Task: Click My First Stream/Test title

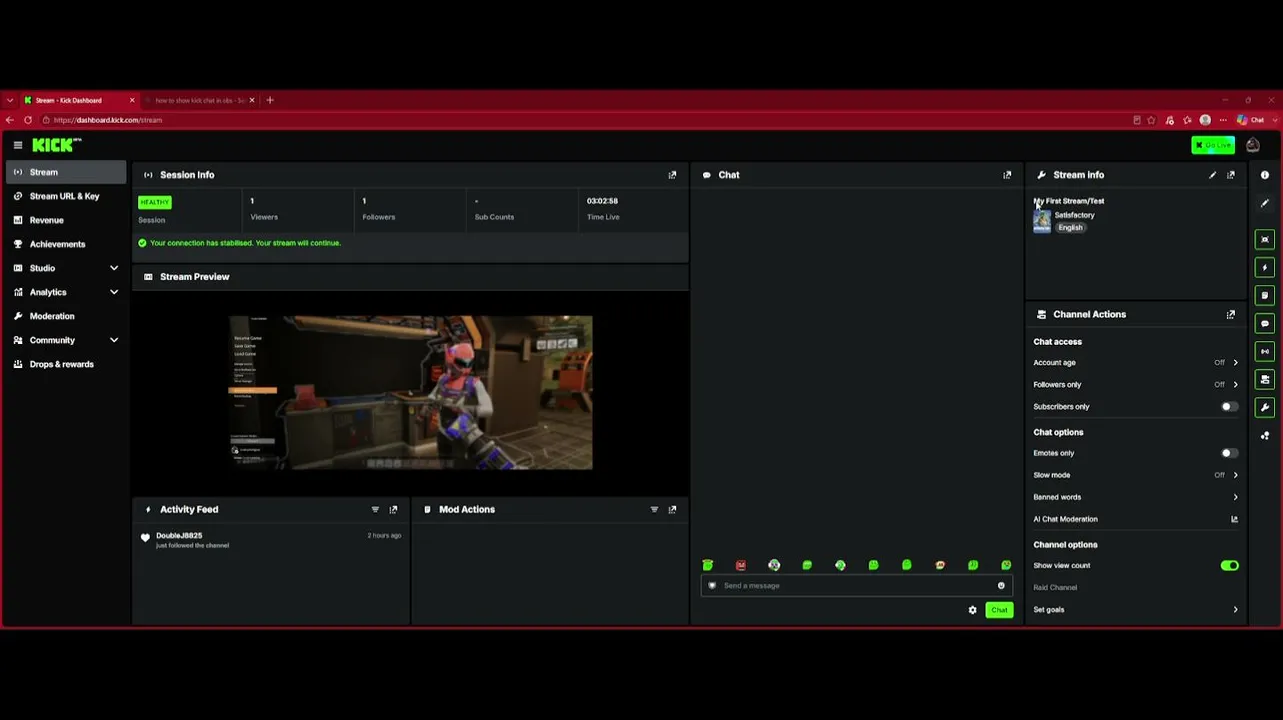Action: coord(1069,201)
